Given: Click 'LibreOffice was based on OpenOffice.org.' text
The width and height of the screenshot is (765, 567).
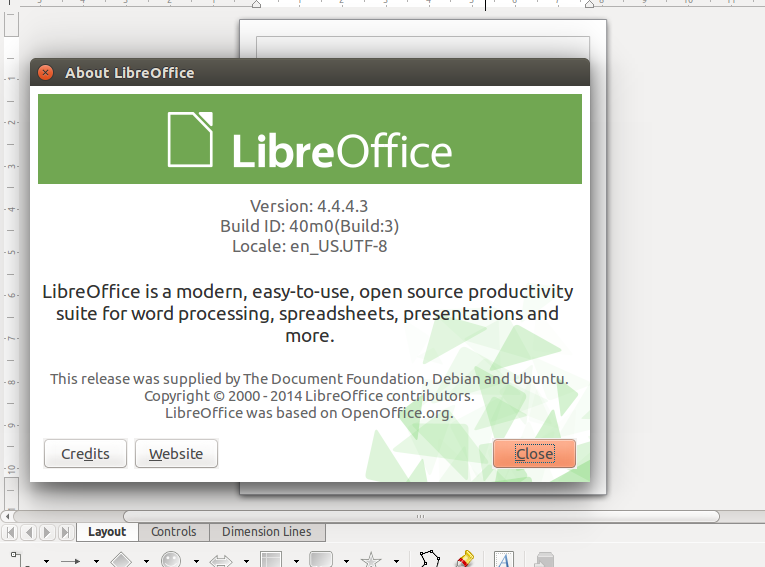Looking at the screenshot, I should click(x=309, y=413).
